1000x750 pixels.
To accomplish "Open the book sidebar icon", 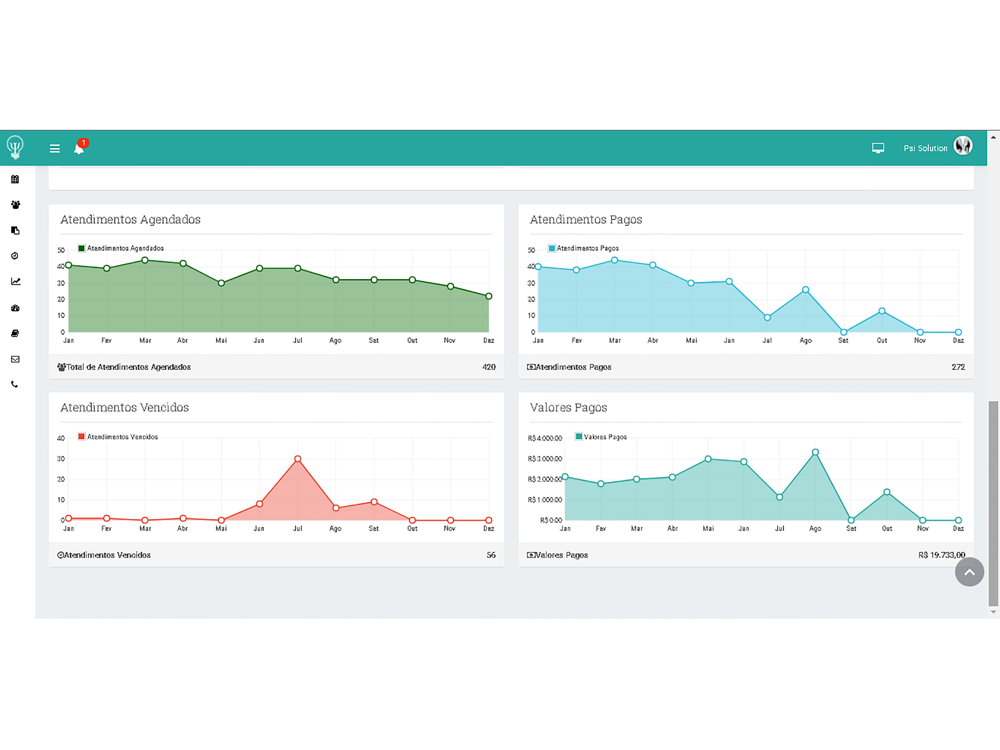I will point(15,334).
